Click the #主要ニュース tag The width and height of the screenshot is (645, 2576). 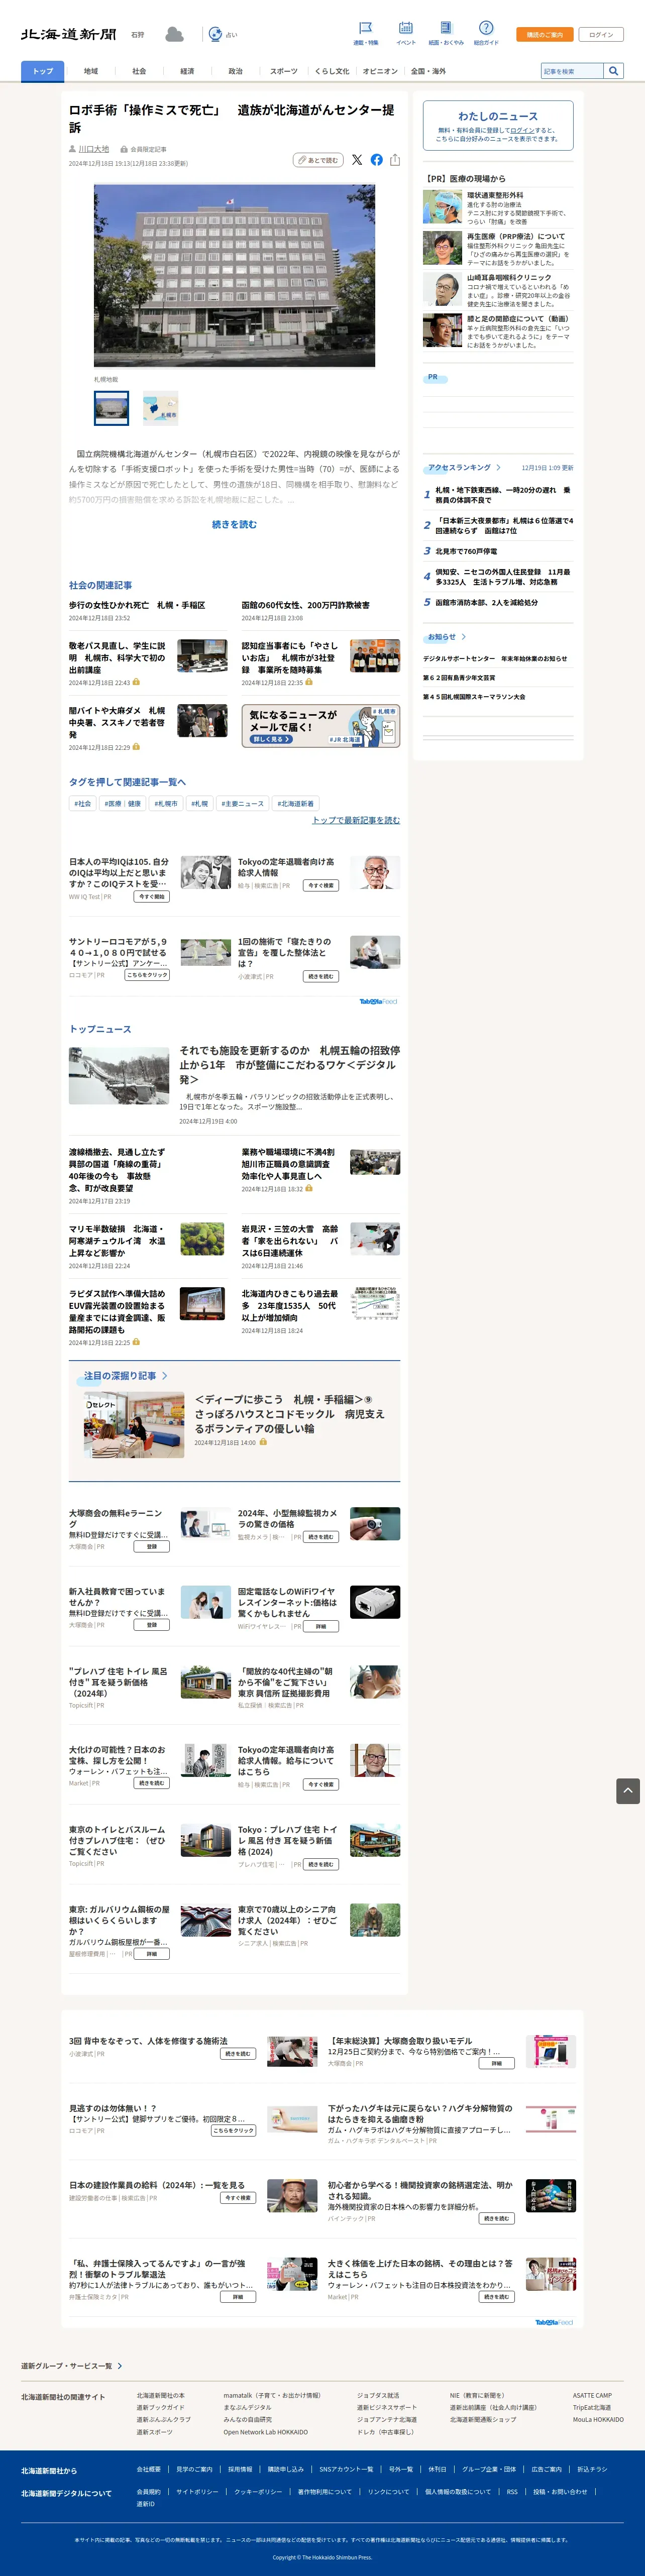(242, 803)
